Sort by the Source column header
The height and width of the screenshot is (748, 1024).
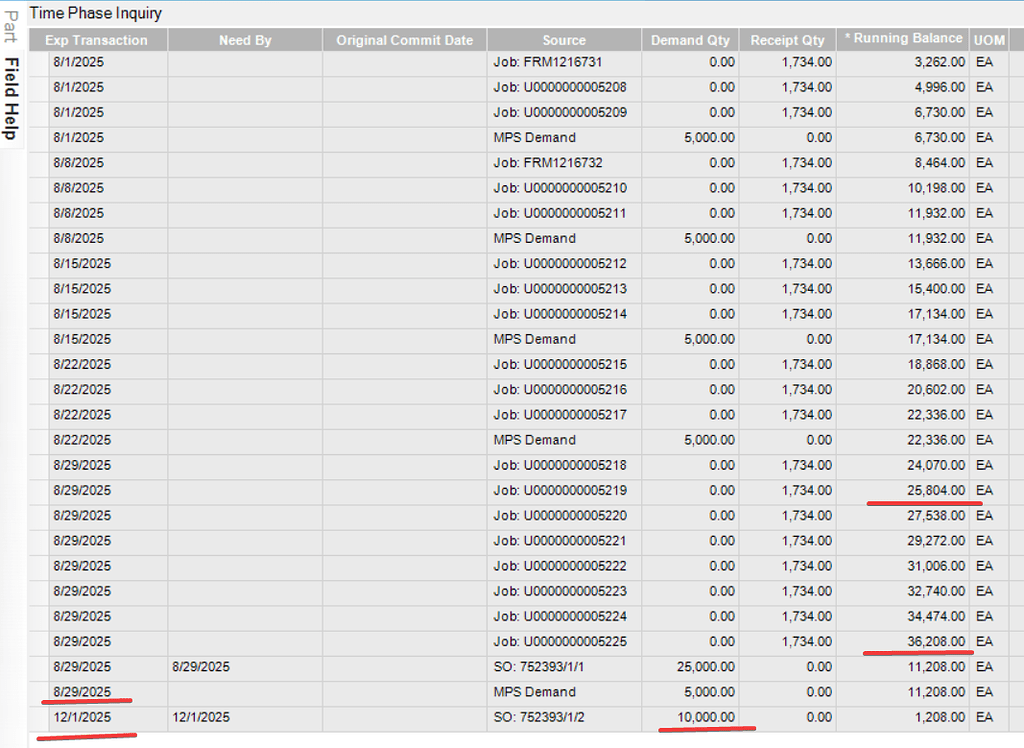click(x=563, y=39)
